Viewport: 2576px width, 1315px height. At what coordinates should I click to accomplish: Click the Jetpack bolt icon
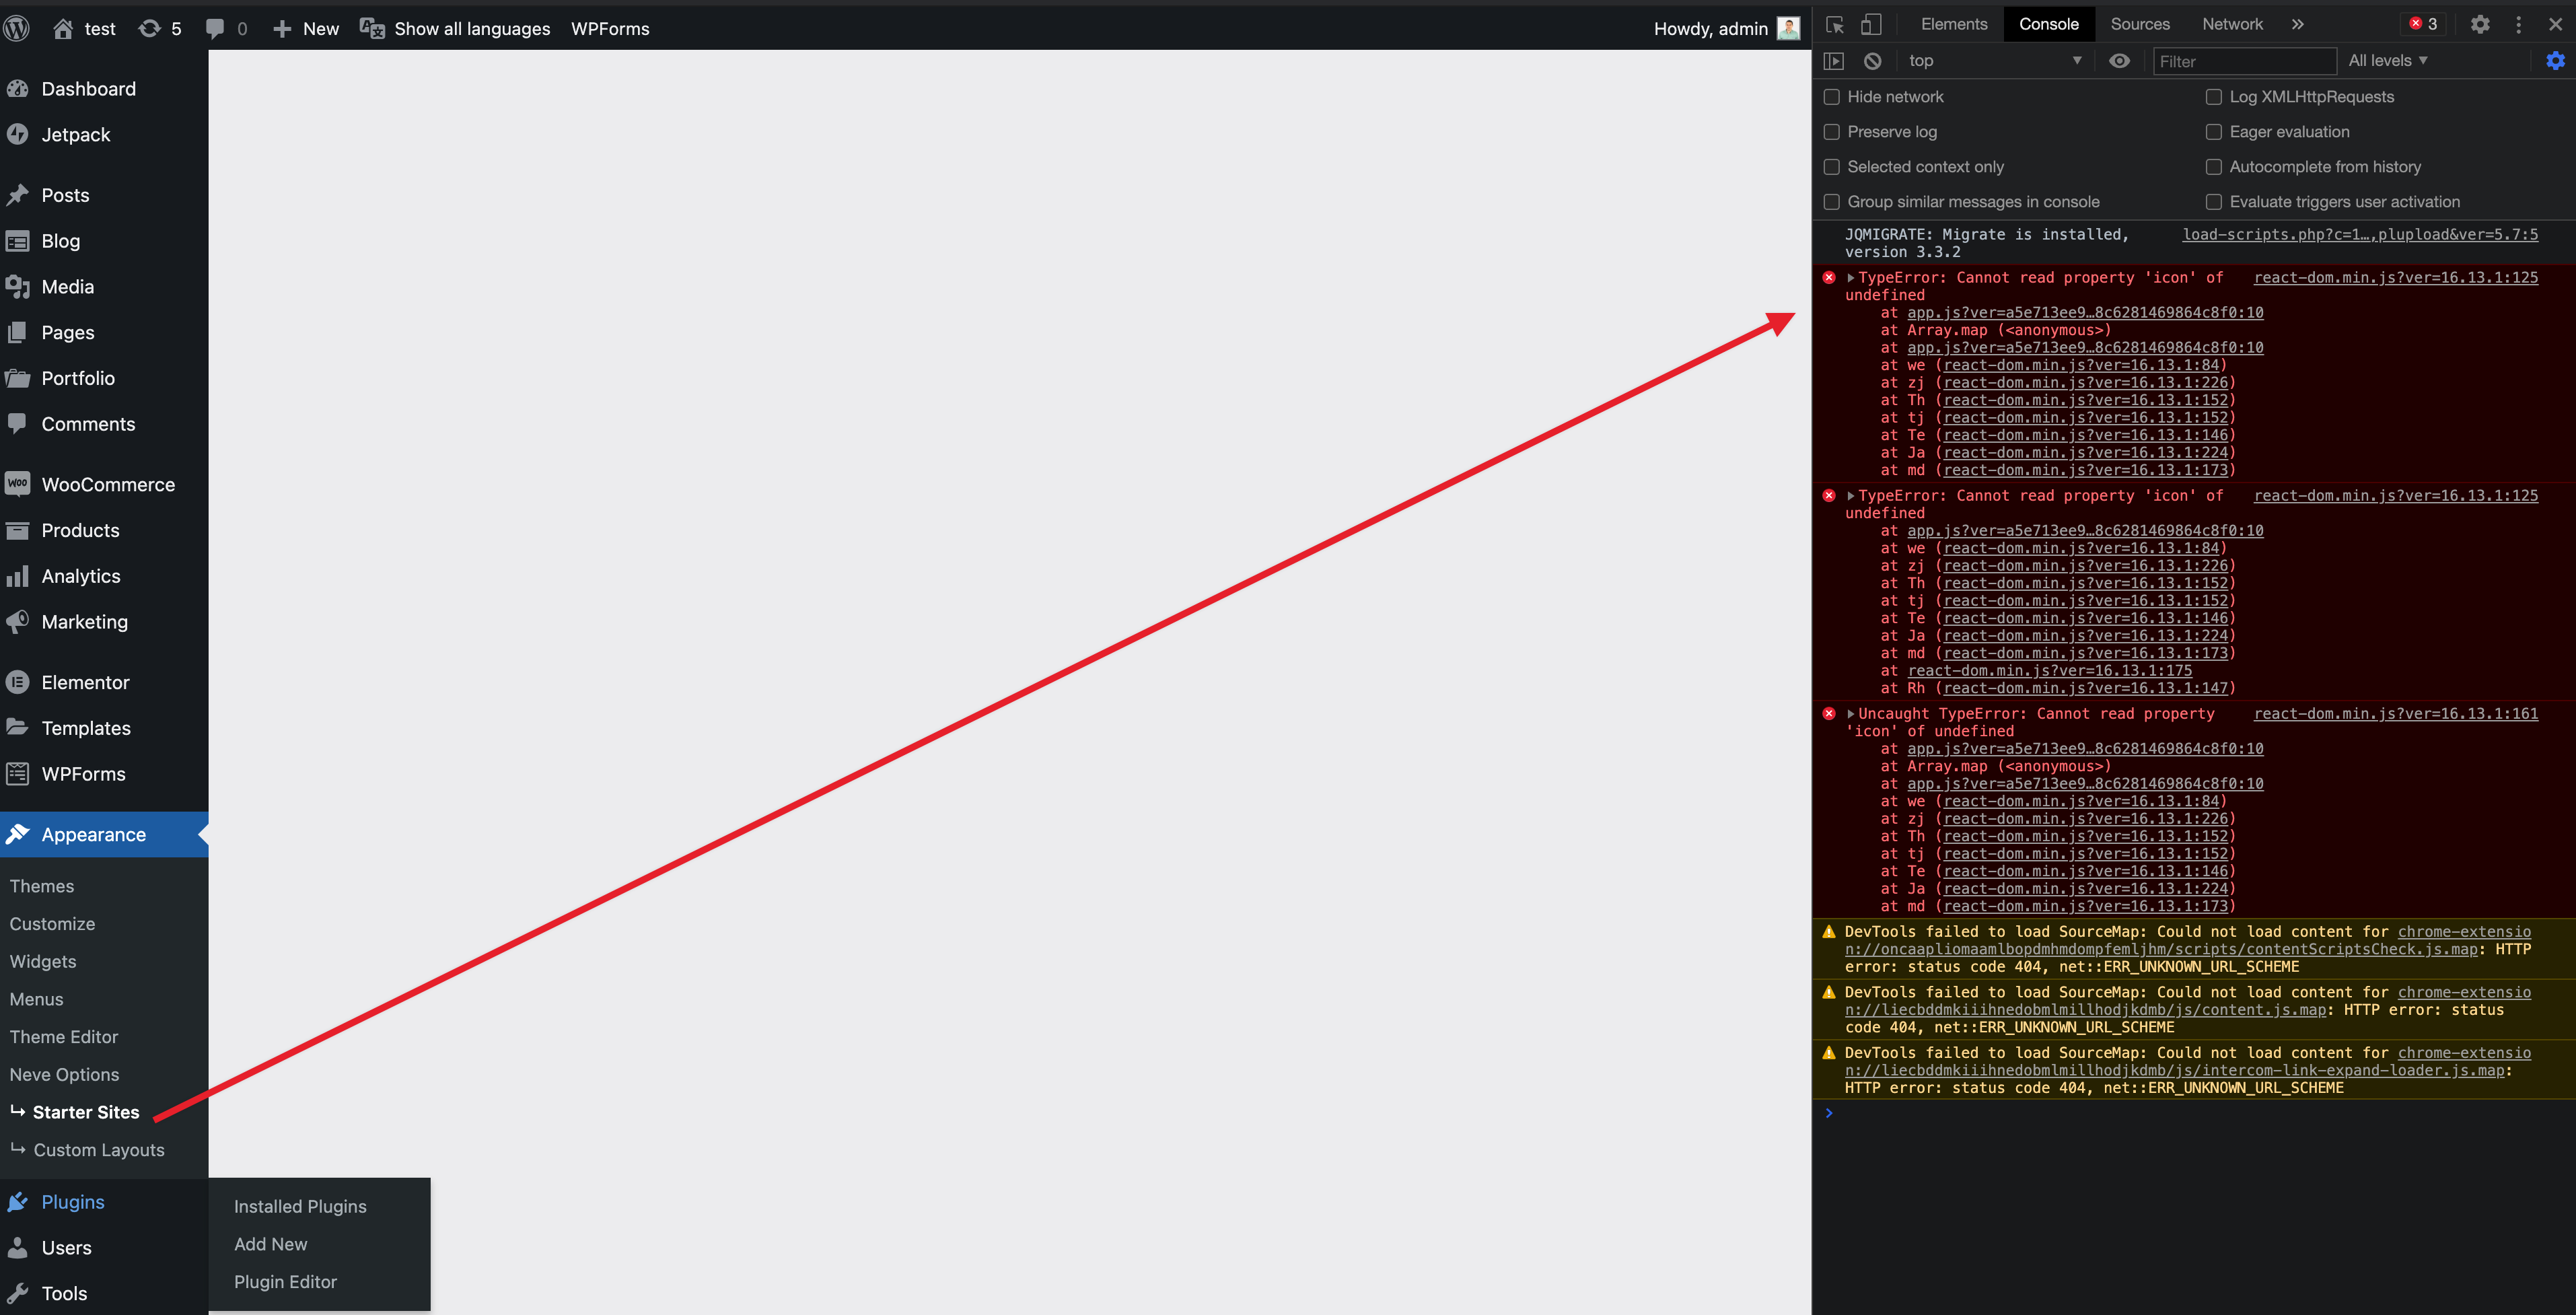pyautogui.click(x=18, y=134)
